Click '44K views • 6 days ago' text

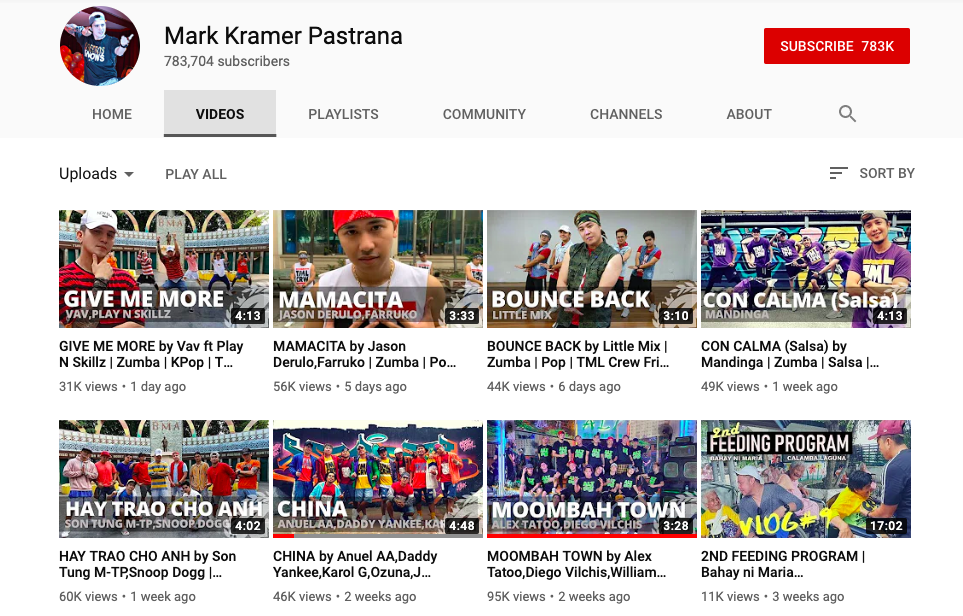[x=554, y=386]
